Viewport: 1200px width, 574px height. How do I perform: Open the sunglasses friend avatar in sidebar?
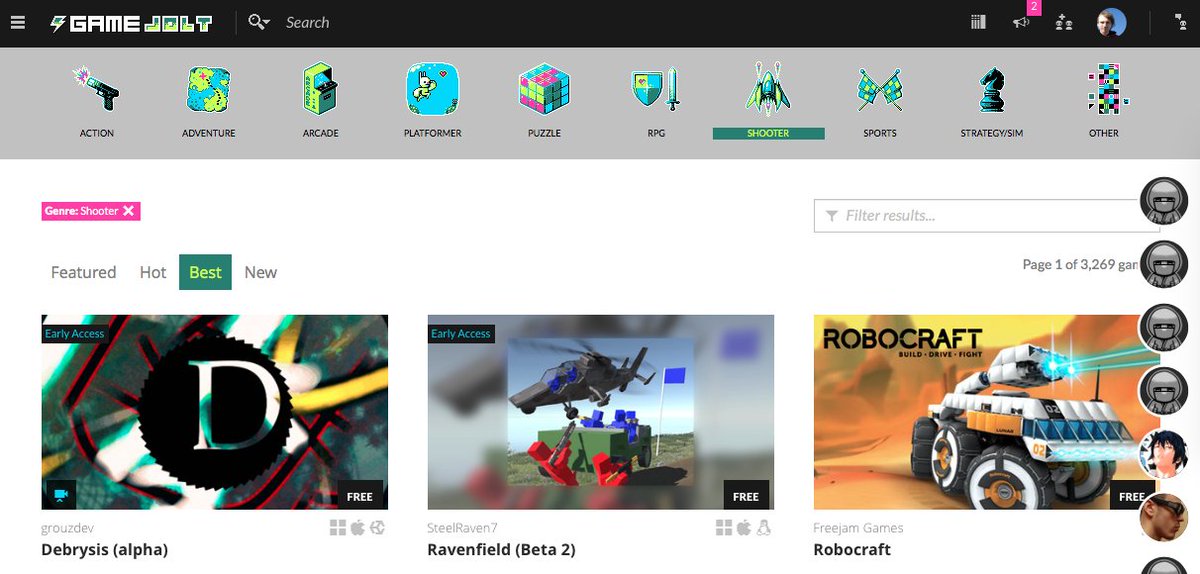1164,517
